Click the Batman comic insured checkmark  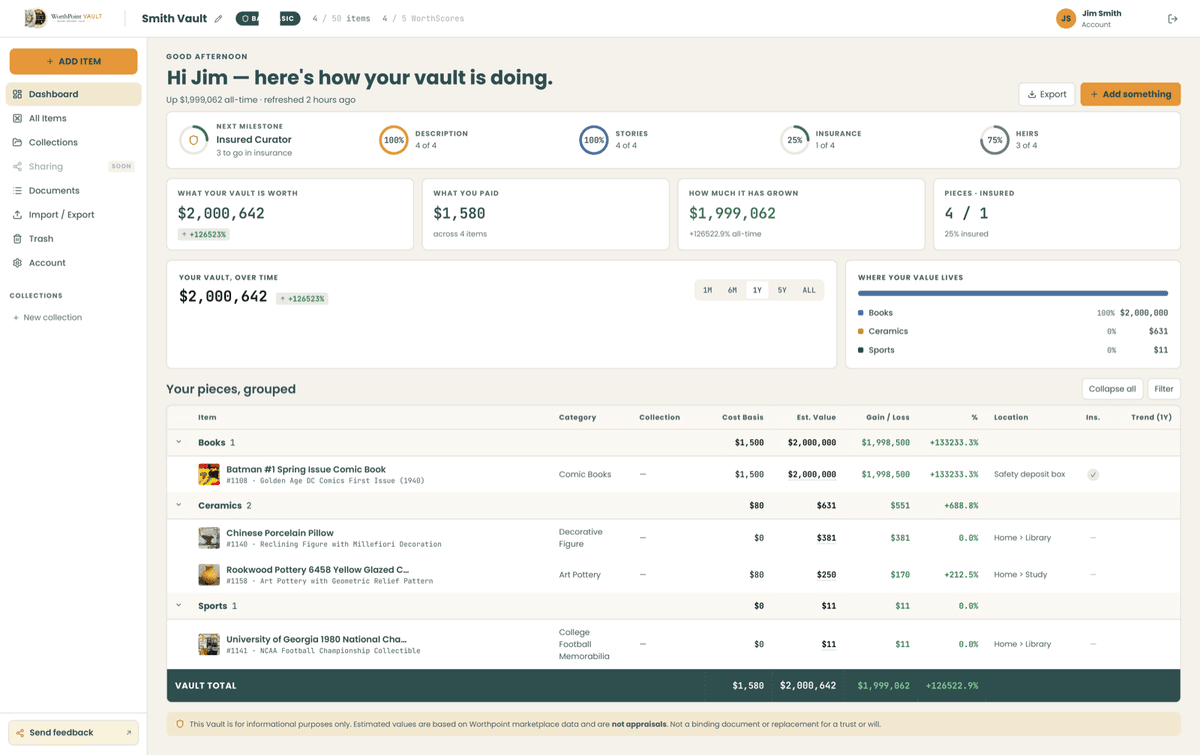click(1093, 475)
